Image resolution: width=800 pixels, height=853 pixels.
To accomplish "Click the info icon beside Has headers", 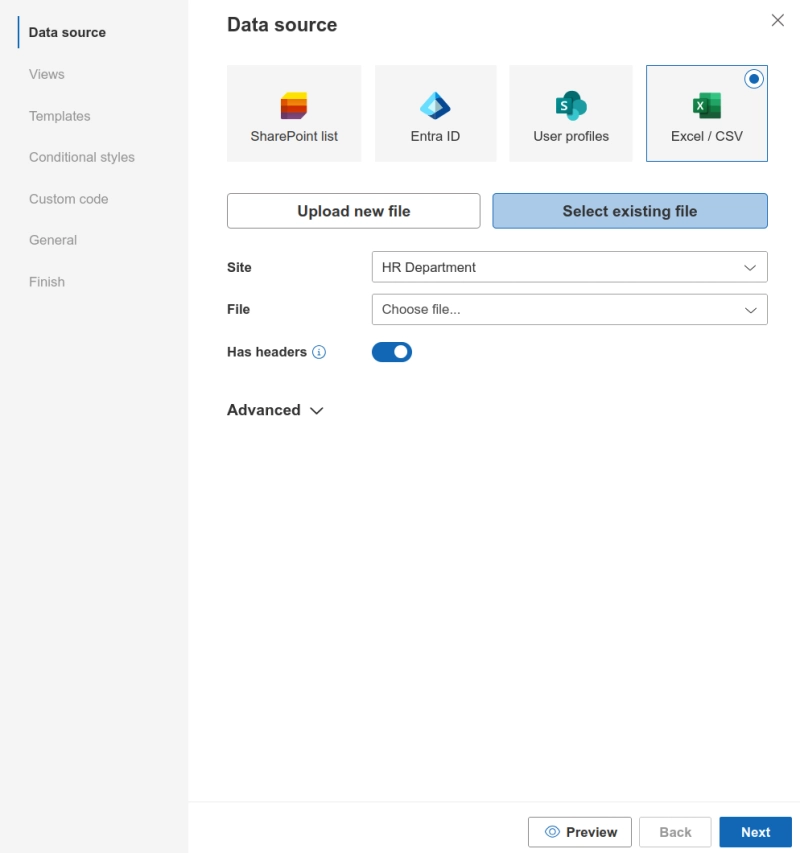I will (319, 352).
